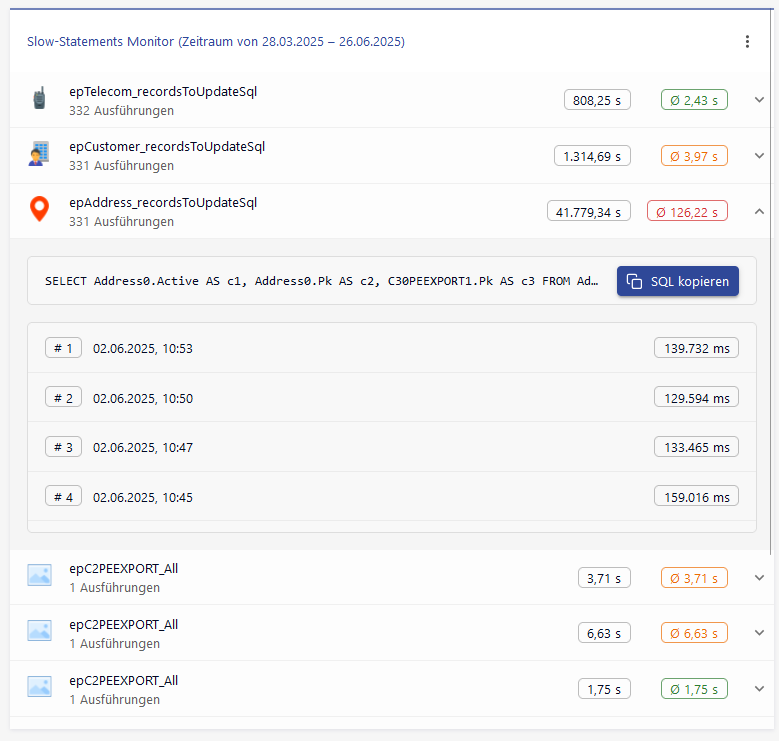Click the 02.06.2025, 10:45 timestamp

(x=143, y=497)
